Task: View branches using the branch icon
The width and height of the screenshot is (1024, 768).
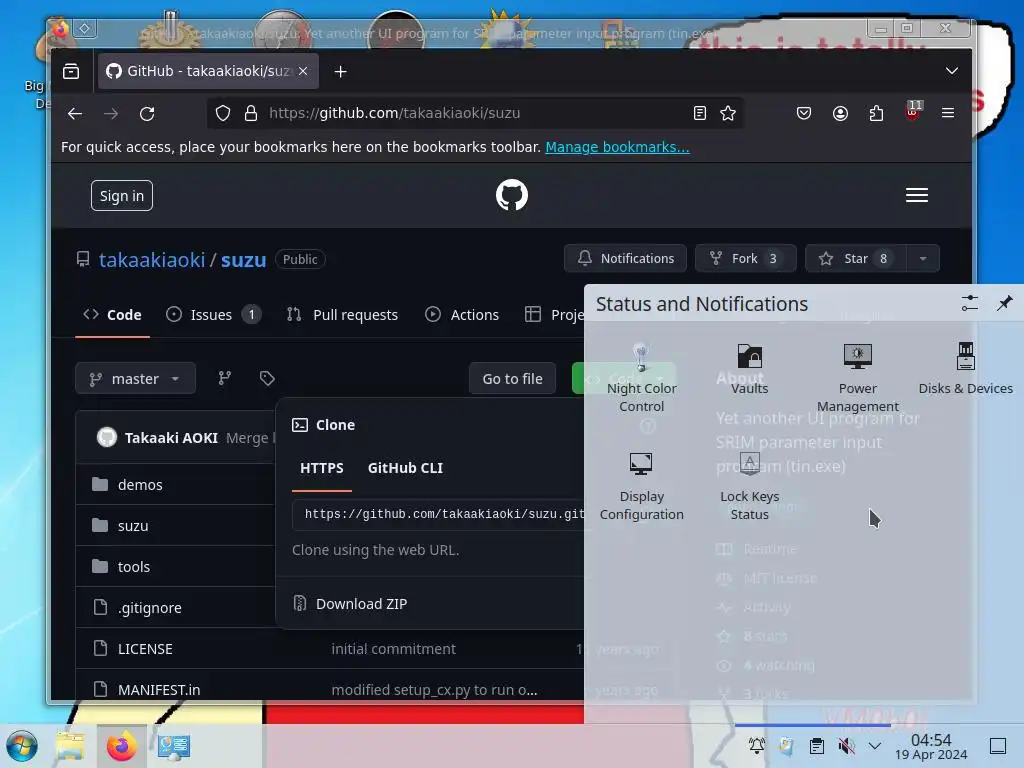Action: [x=225, y=378]
